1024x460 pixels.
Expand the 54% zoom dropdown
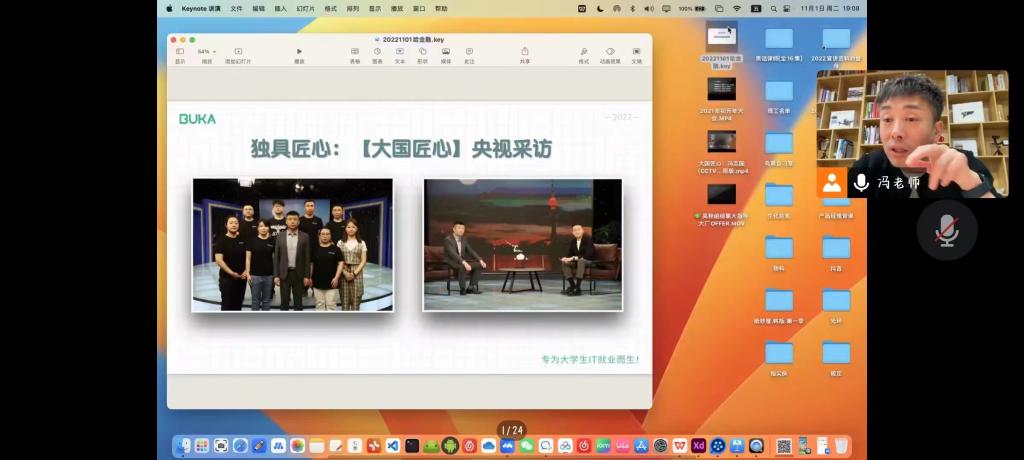tap(206, 51)
